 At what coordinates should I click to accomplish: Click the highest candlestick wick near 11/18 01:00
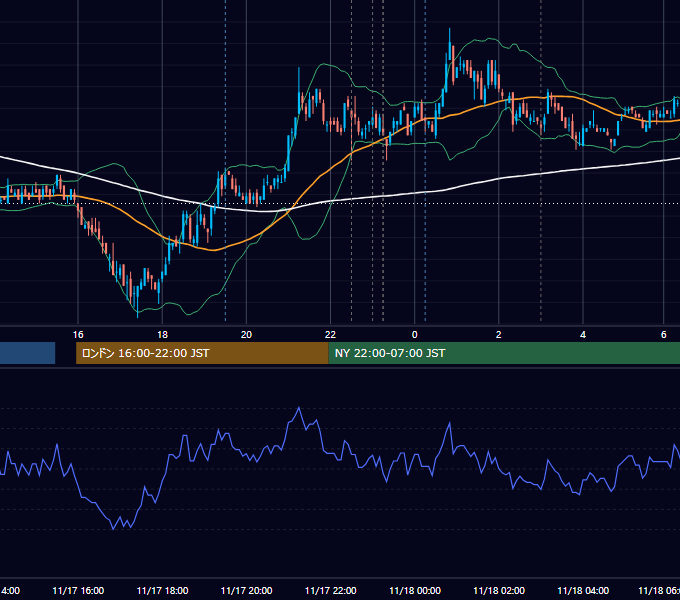450,37
